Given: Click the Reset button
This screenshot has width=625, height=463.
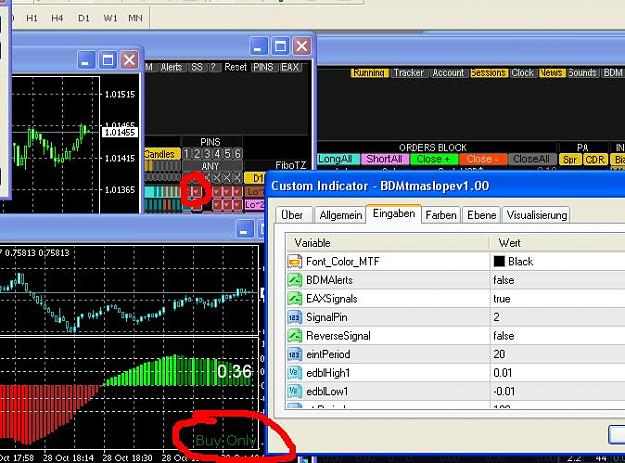Looking at the screenshot, I should tap(235, 67).
